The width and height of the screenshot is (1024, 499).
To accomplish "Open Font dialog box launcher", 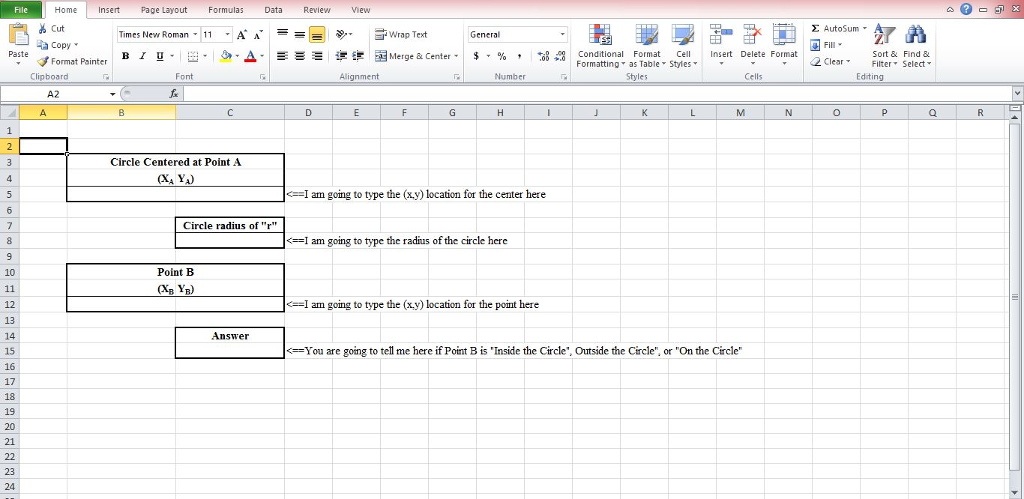I will coord(263,77).
